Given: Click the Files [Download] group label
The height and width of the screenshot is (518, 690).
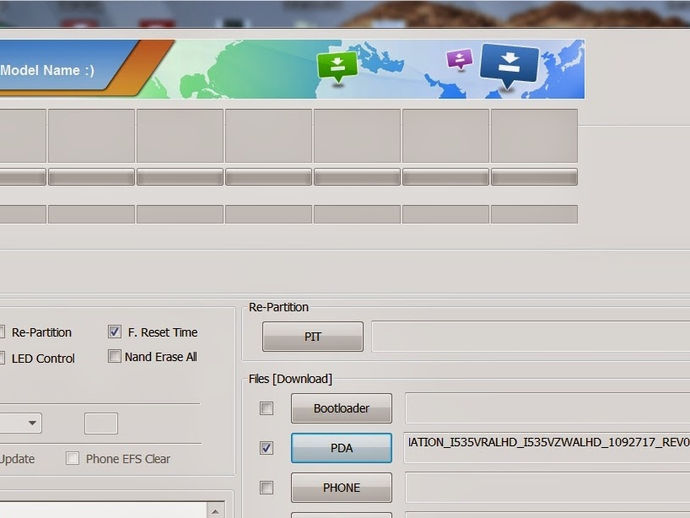Looking at the screenshot, I should tap(290, 379).
